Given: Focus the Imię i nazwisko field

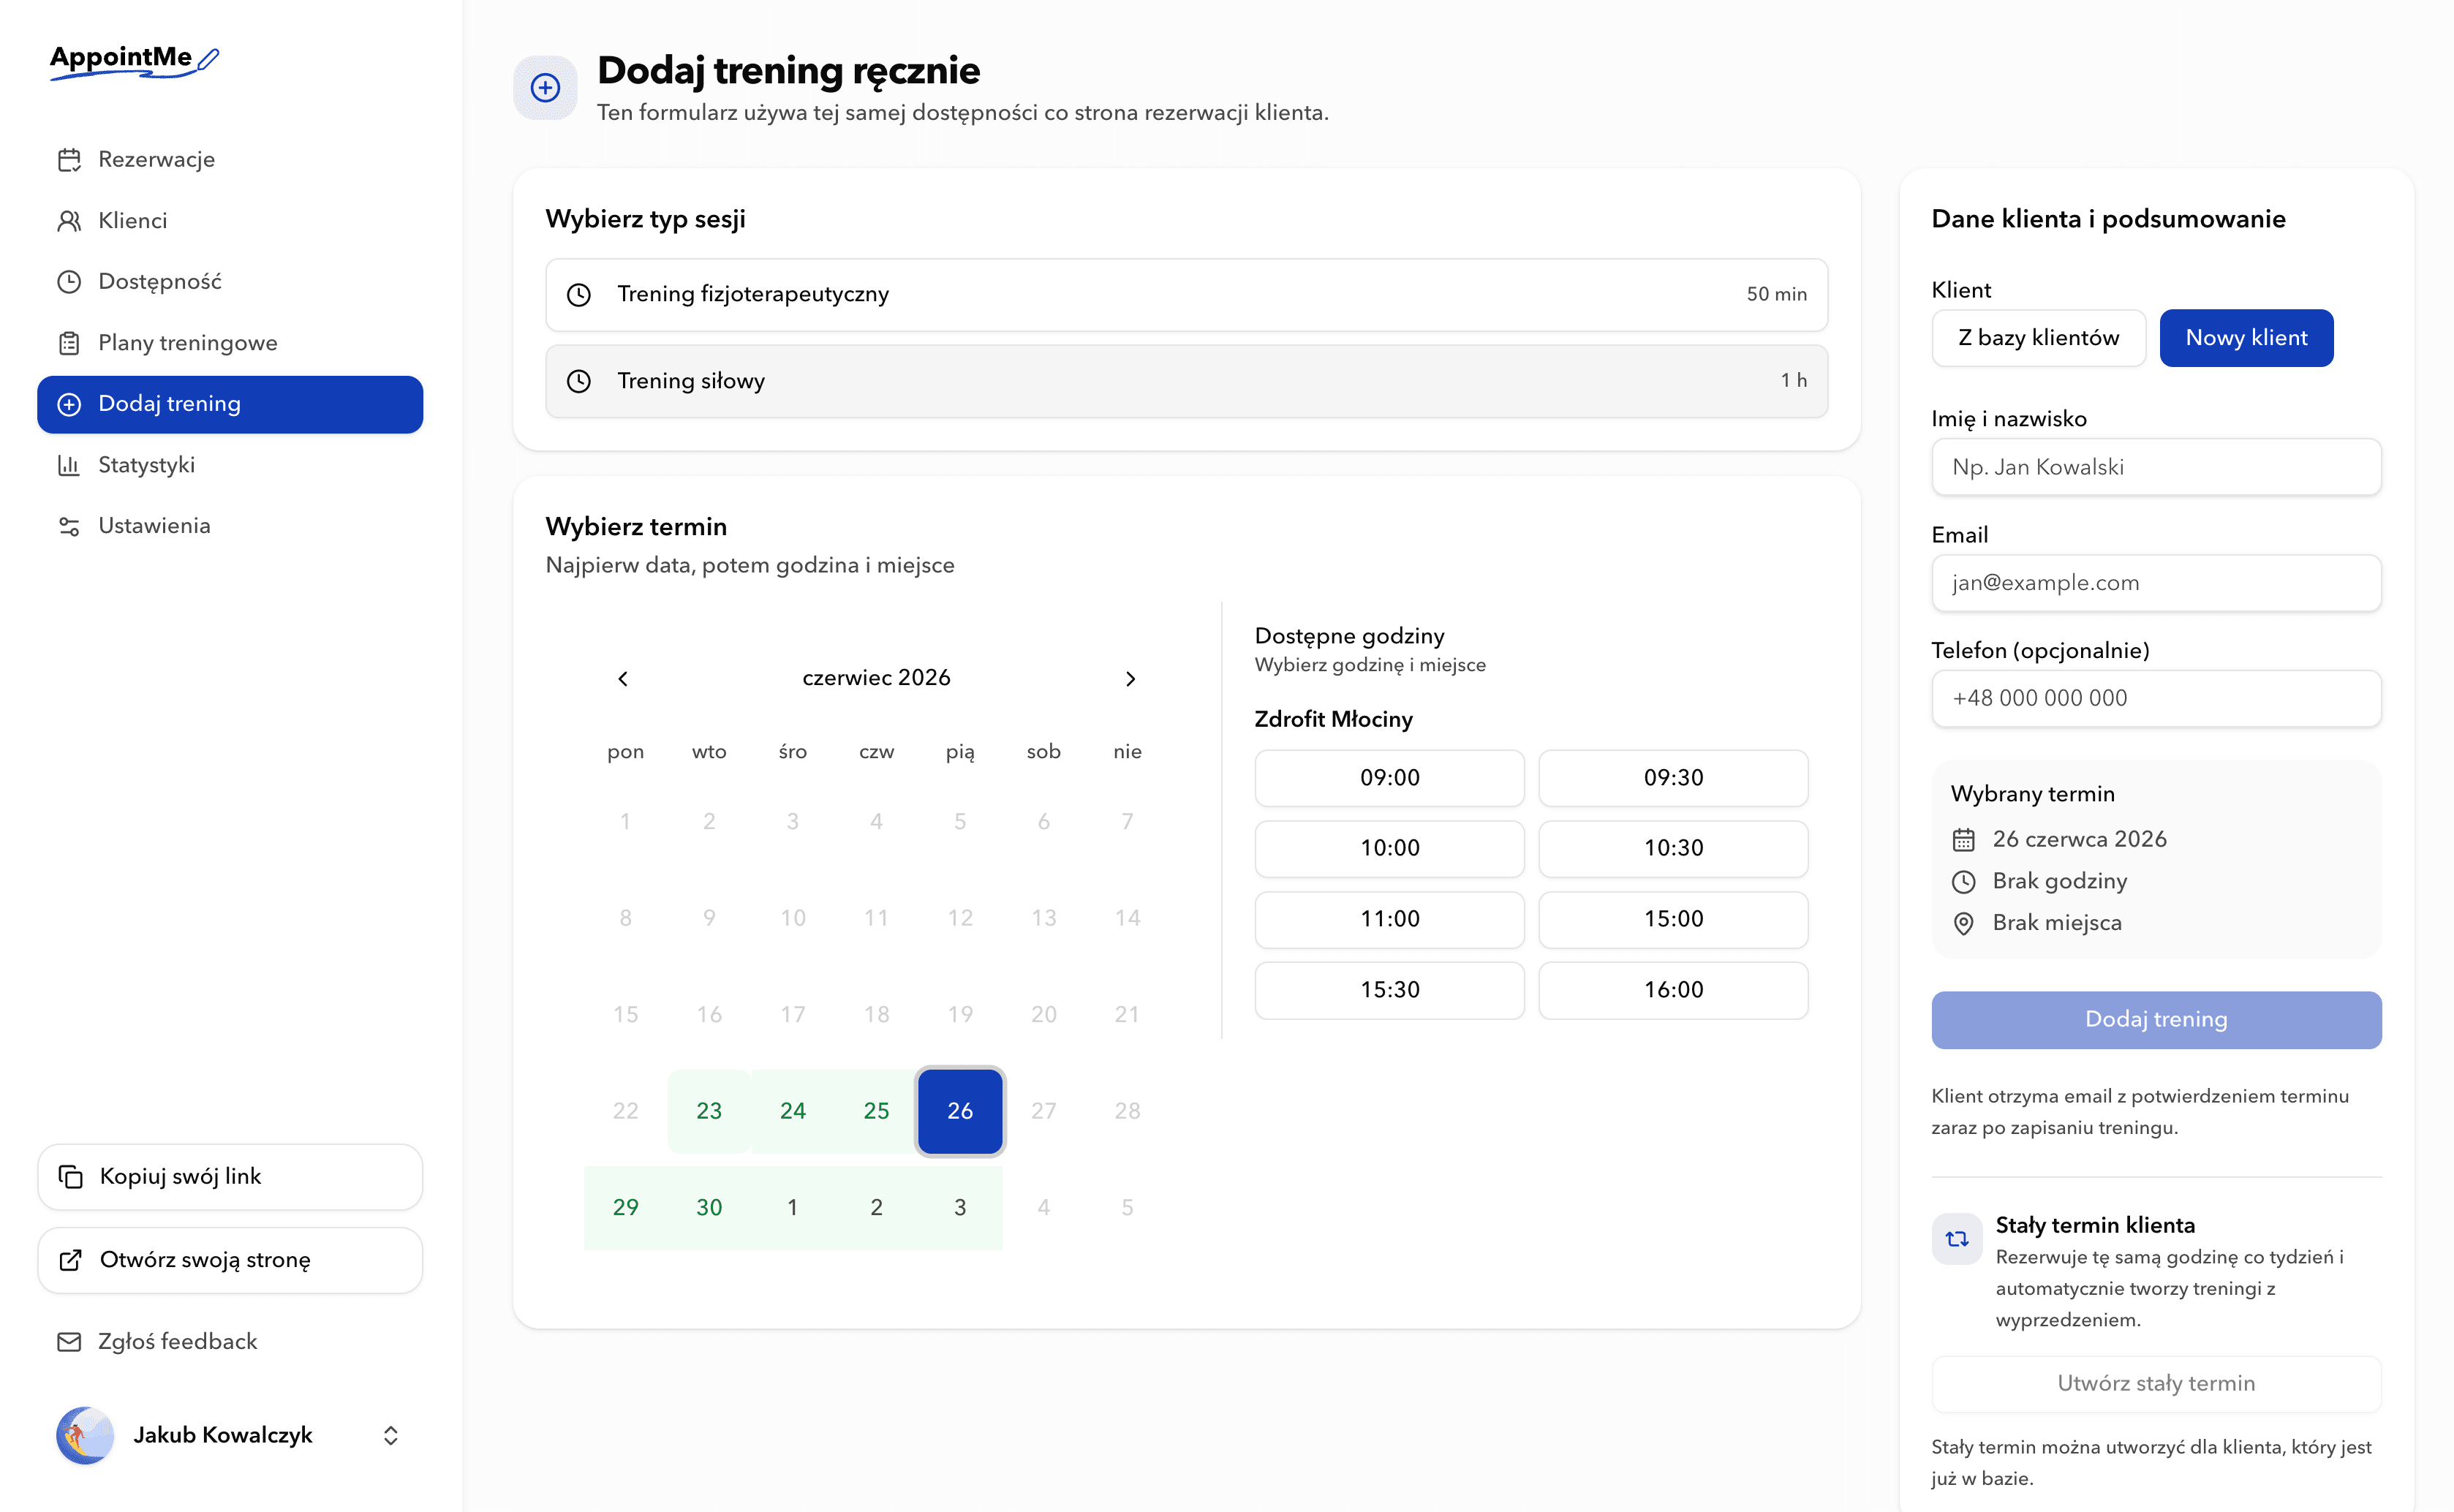Looking at the screenshot, I should [2156, 467].
